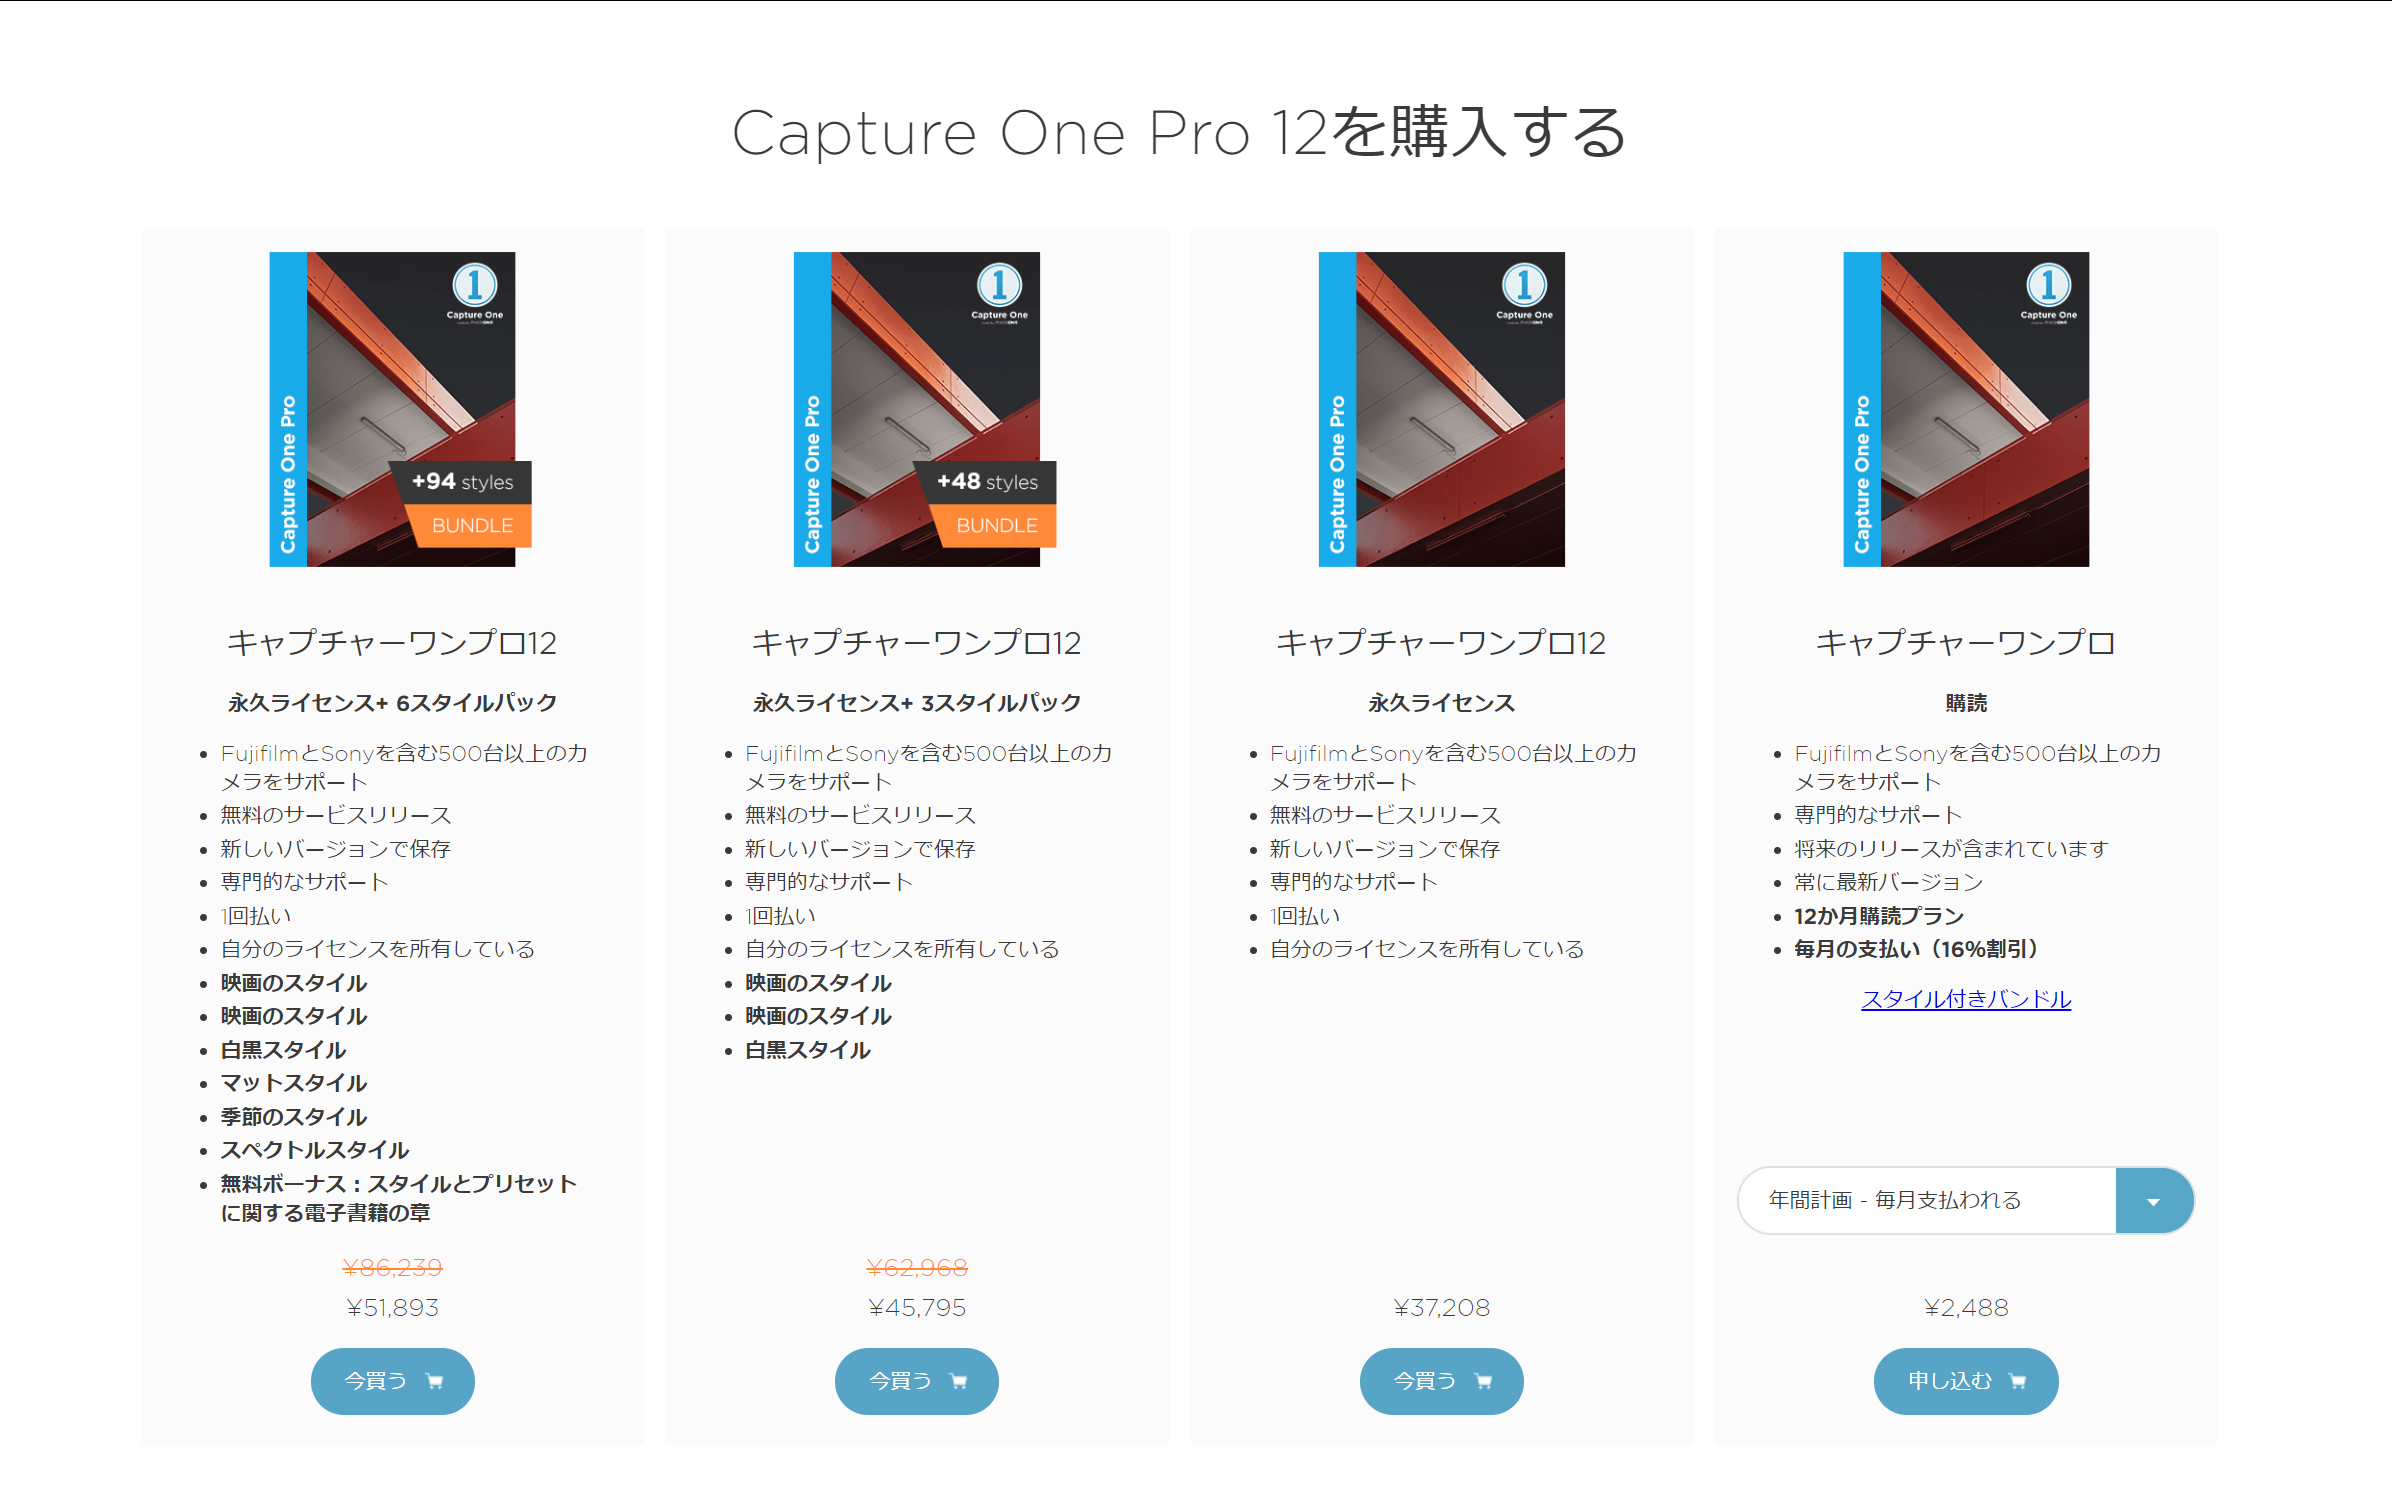Click cart icon on ¥37,208 buy button
This screenshot has height=1499, width=2392.
pyautogui.click(x=1484, y=1381)
